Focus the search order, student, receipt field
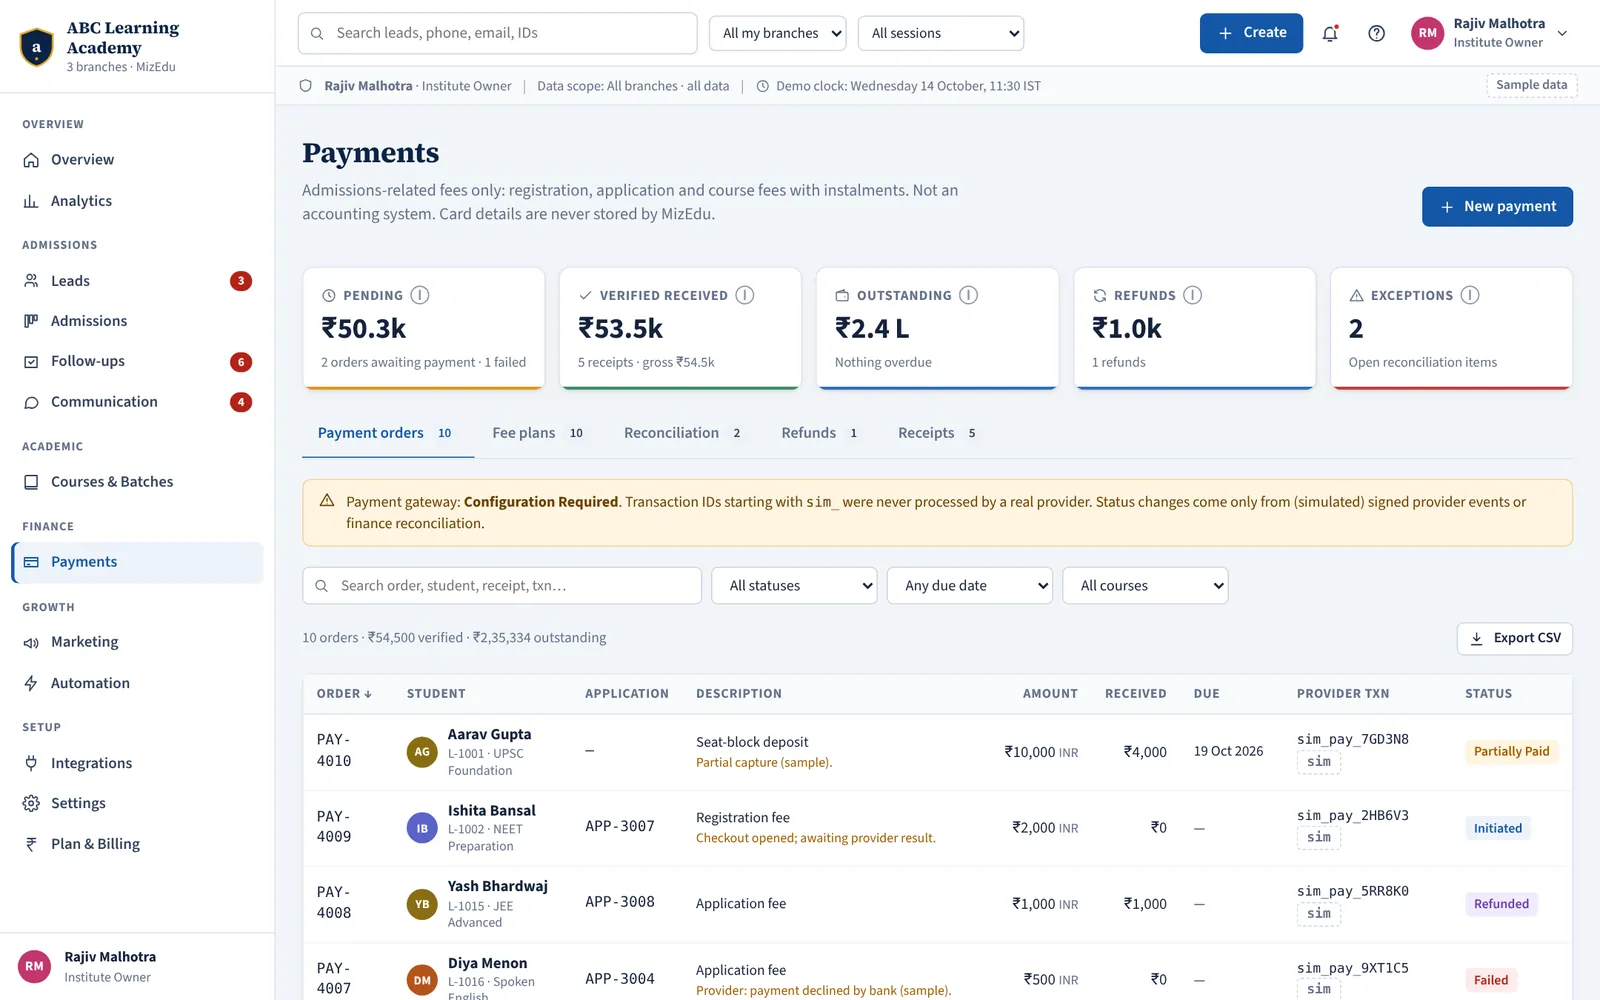1600x1000 pixels. (x=502, y=586)
